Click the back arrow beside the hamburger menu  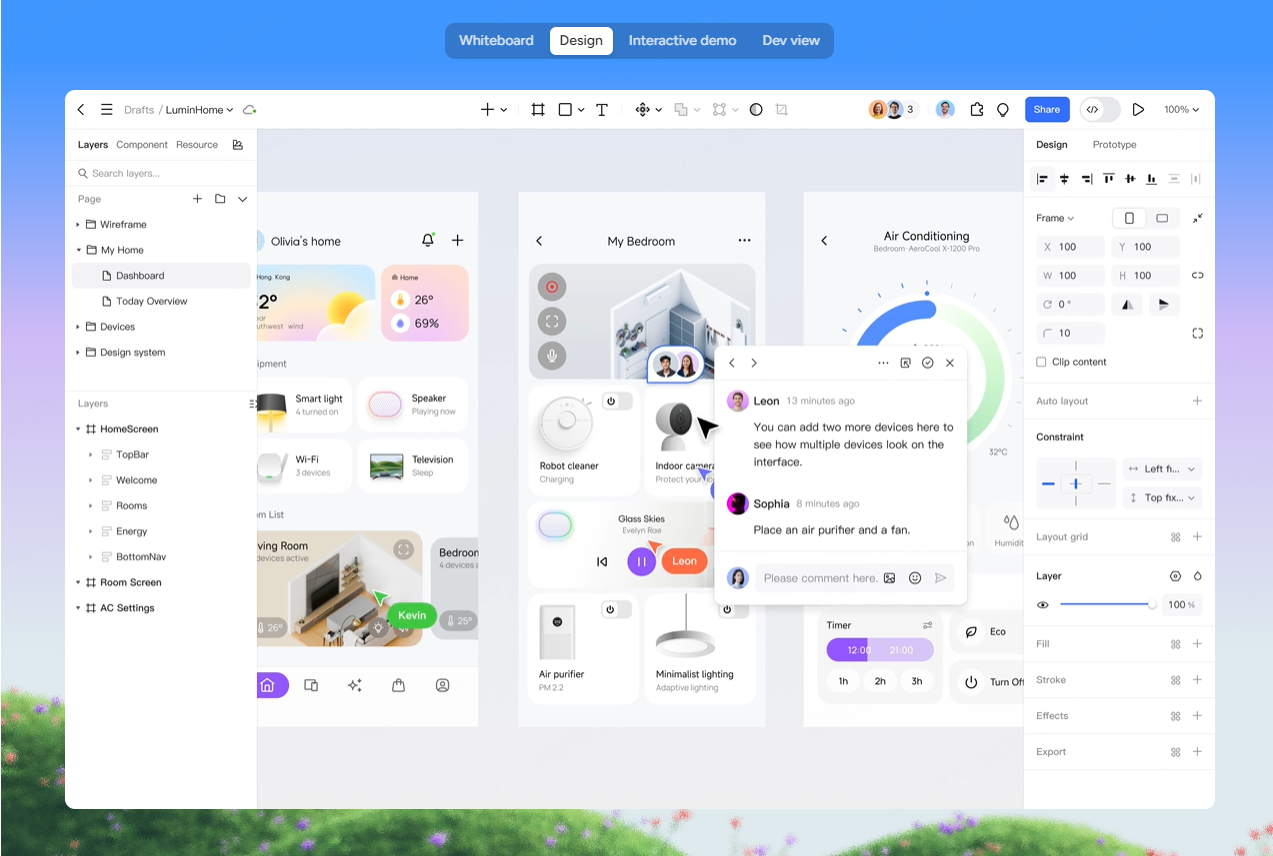[81, 110]
